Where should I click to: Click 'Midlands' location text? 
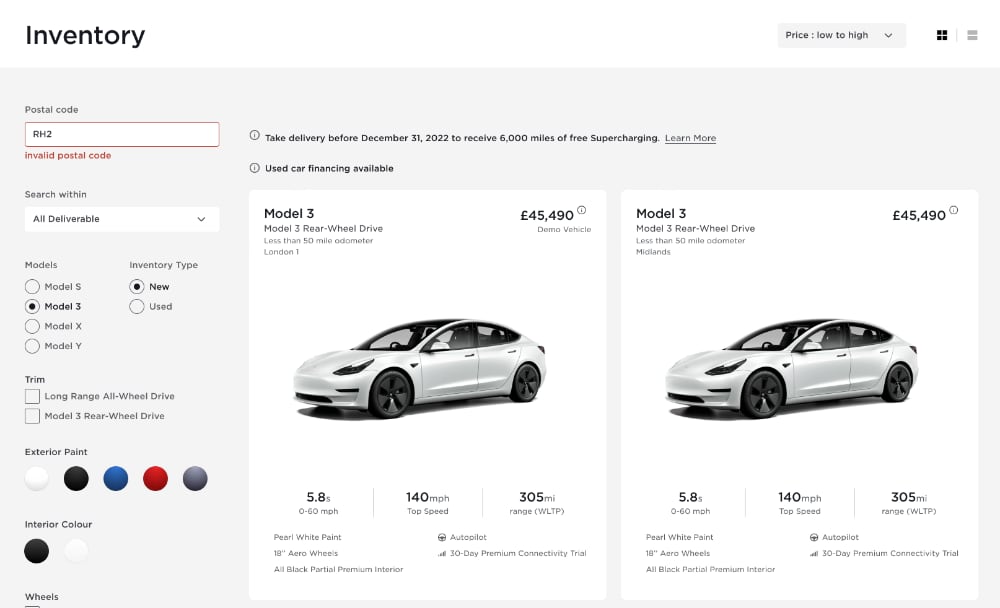[653, 252]
